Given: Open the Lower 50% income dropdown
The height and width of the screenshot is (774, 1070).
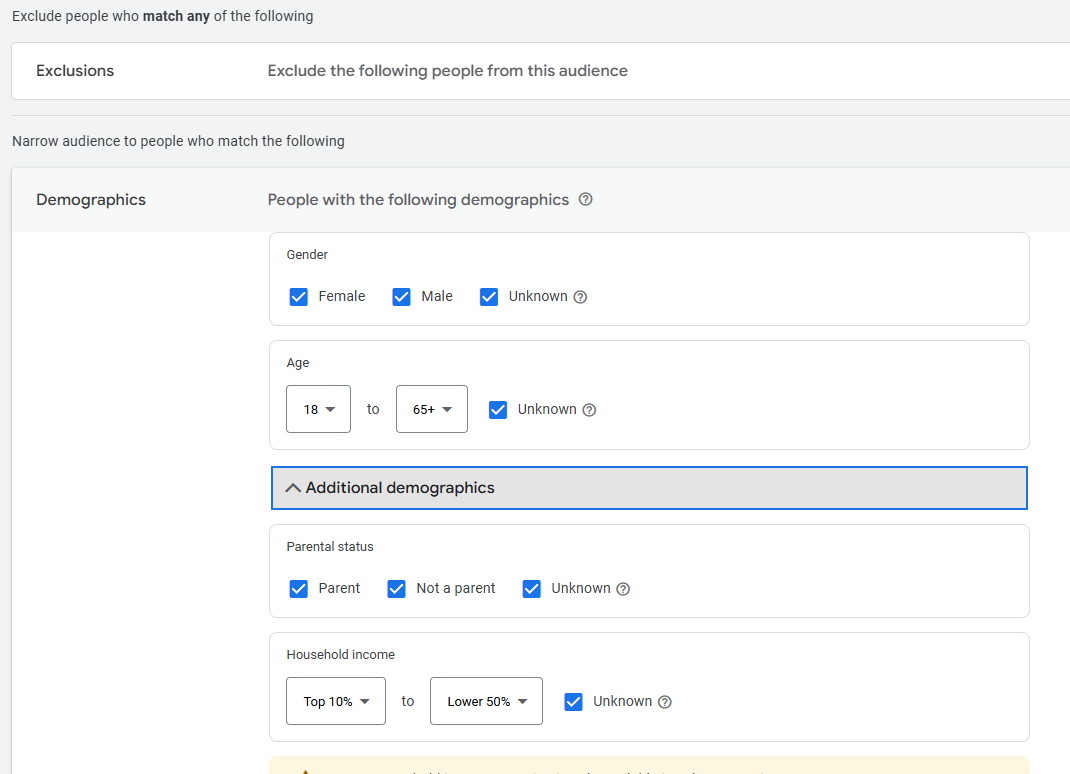Looking at the screenshot, I should tap(486, 701).
